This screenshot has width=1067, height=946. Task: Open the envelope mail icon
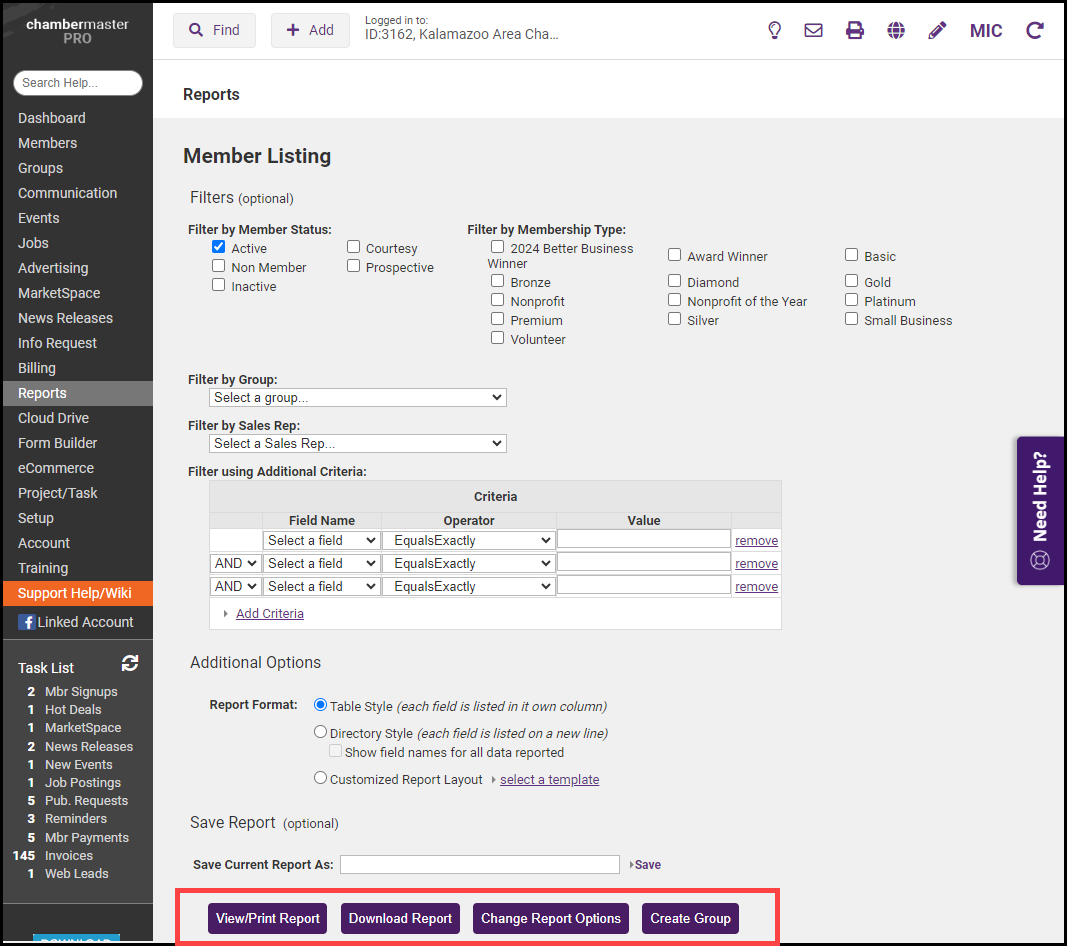814,30
